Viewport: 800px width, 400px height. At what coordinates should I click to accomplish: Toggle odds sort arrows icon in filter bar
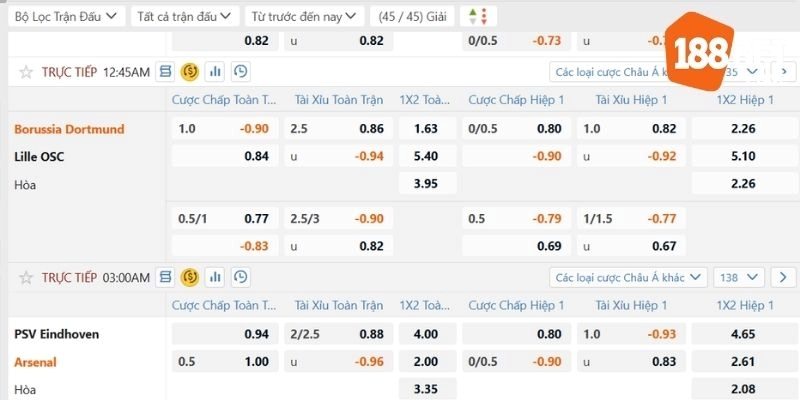[478, 16]
